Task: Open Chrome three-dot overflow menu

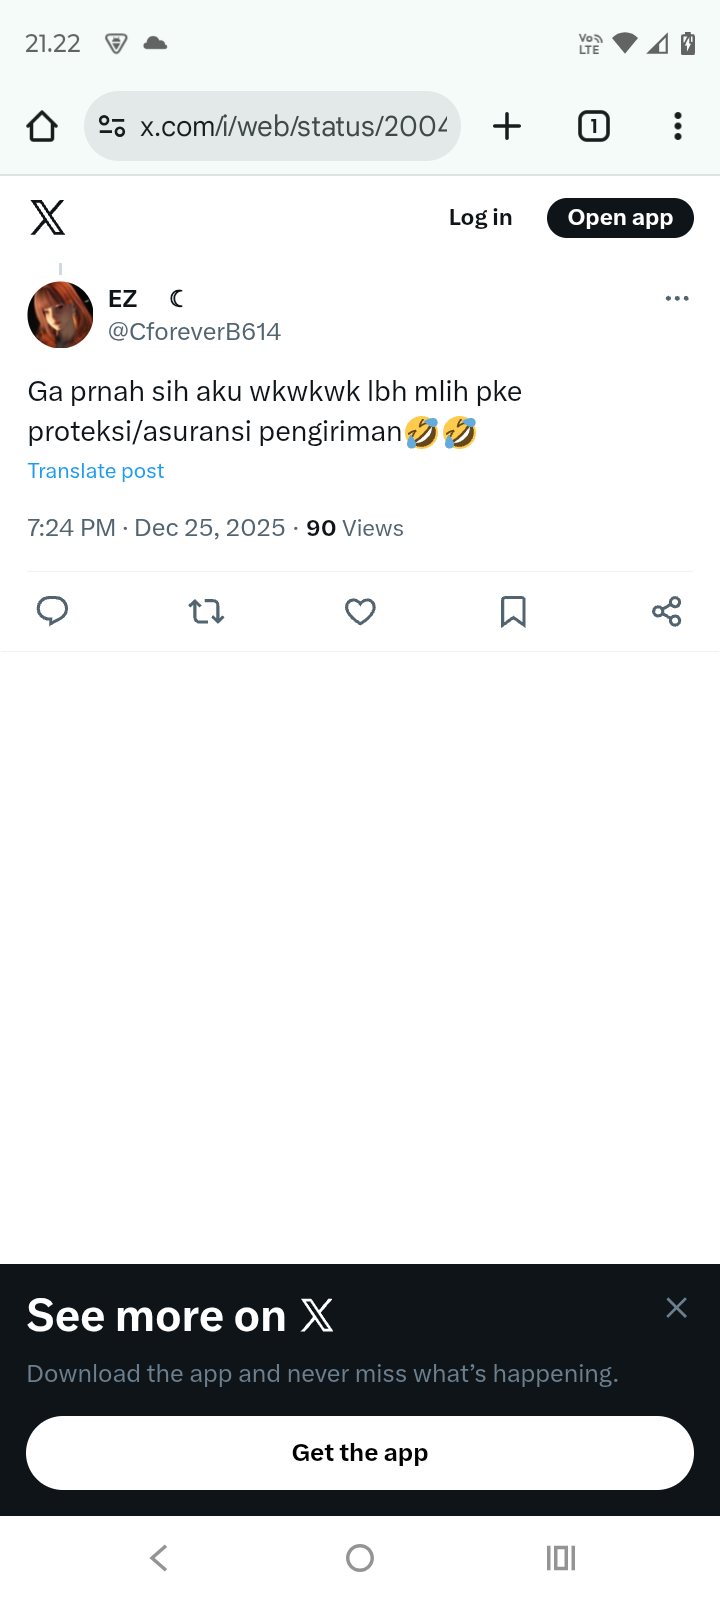Action: [678, 126]
